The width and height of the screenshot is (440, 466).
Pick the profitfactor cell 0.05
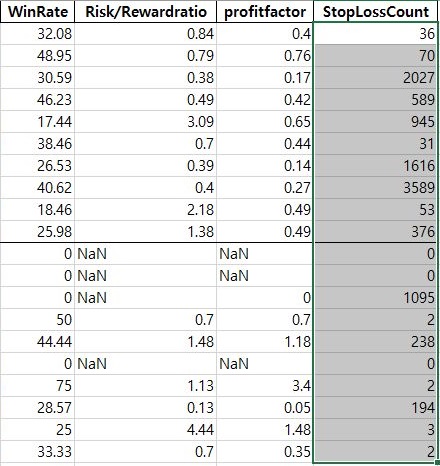(265, 408)
